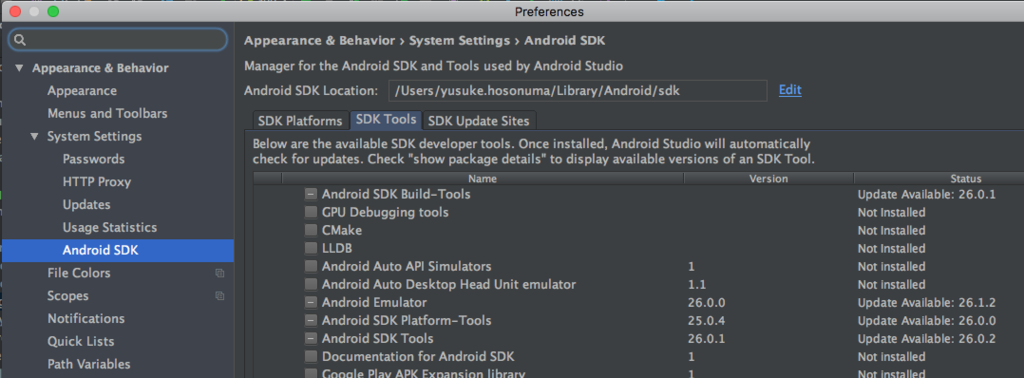This screenshot has height=378, width=1024.
Task: Click the search magnifier icon
Action: (x=20, y=40)
